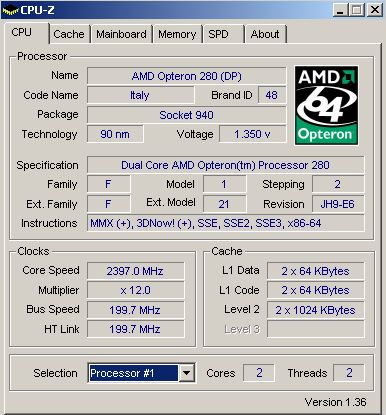This screenshot has width=386, height=415.
Task: Click the Name field AMD Opteron 280 (DP)
Action: click(x=186, y=76)
